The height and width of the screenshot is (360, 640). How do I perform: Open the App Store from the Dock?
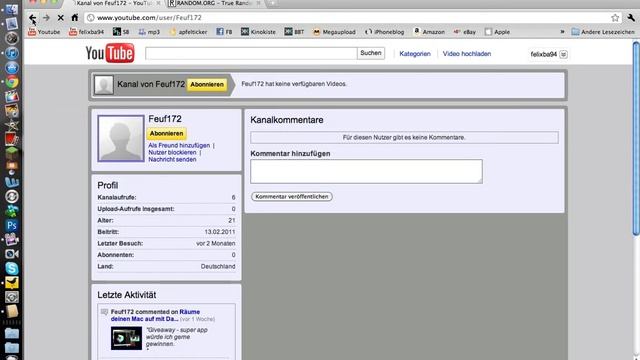click(x=11, y=68)
